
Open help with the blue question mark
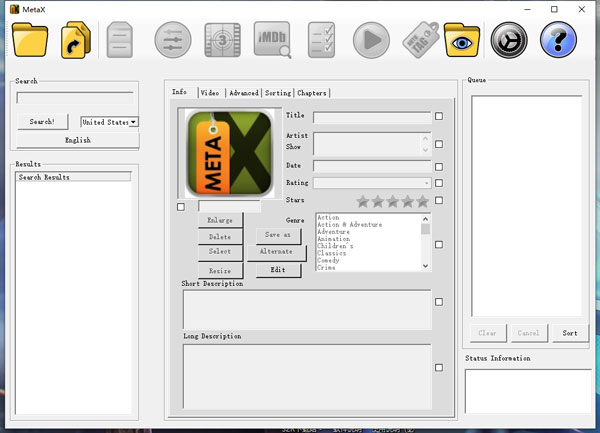pos(558,40)
